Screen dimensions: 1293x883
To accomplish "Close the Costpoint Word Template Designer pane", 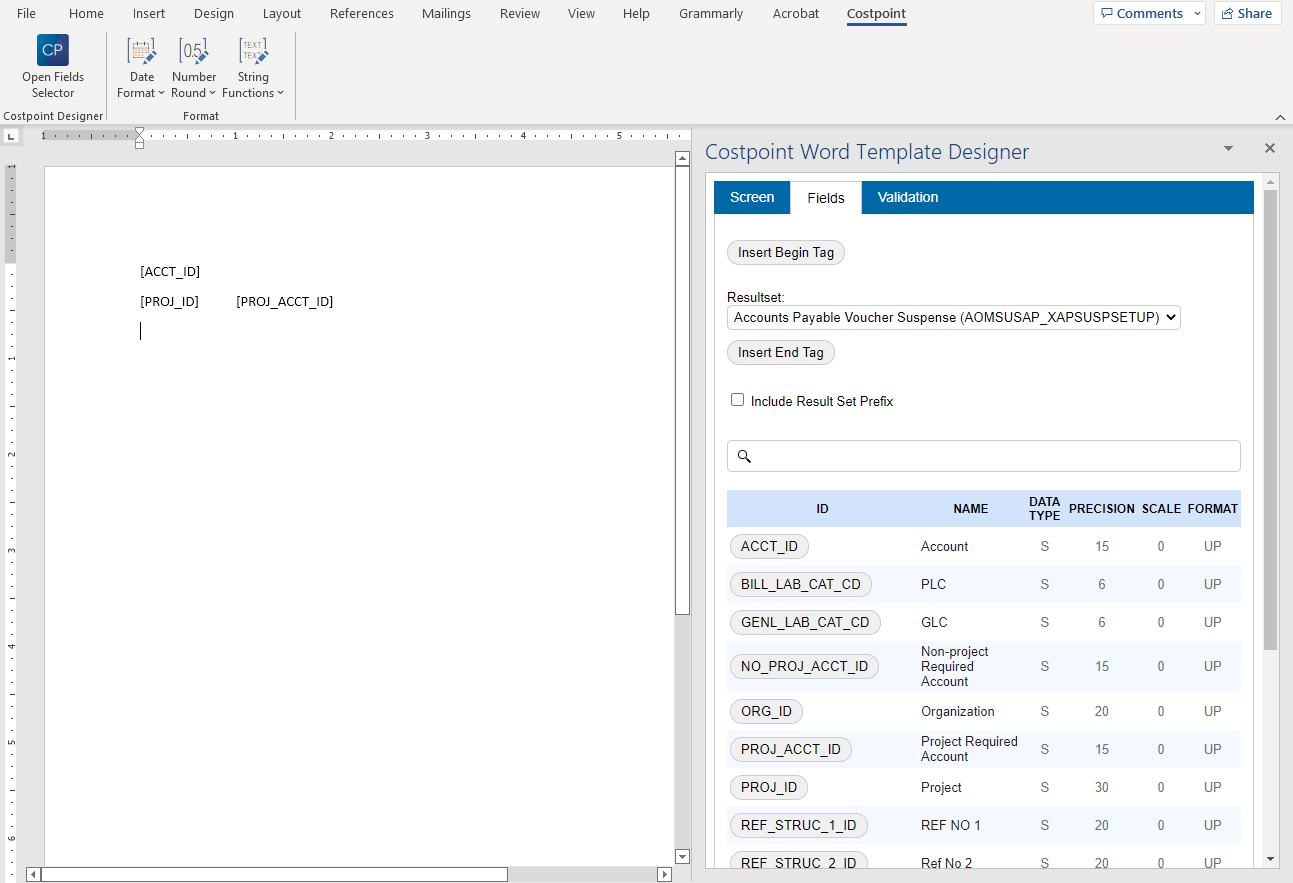I will [1269, 148].
